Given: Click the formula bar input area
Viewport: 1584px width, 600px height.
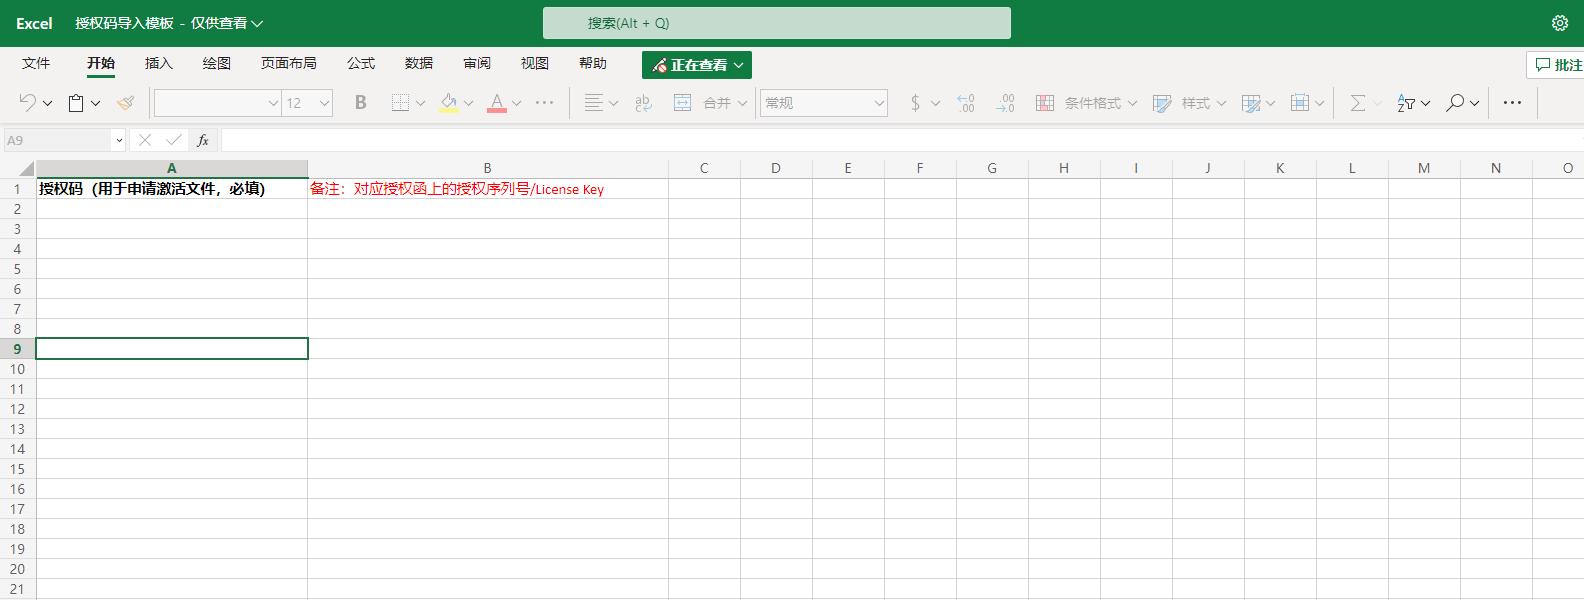Looking at the screenshot, I should [900, 140].
